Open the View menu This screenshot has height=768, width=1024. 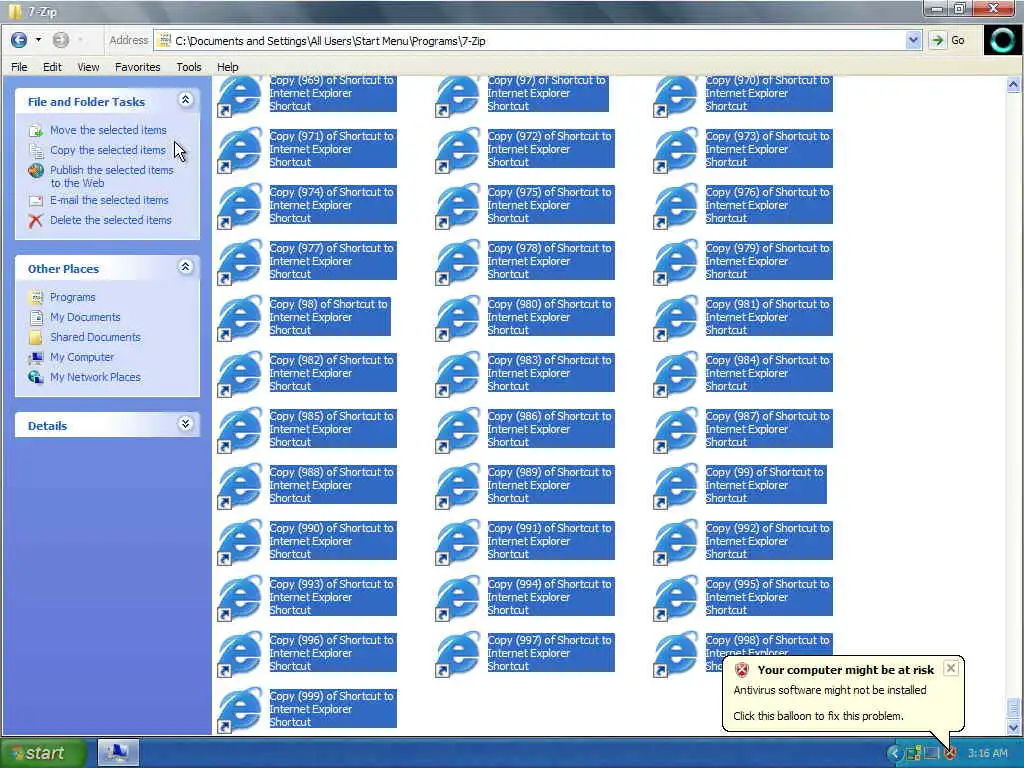click(88, 67)
